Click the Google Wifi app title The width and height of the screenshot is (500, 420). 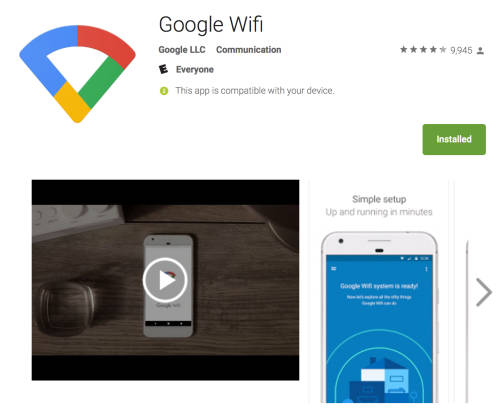(x=211, y=24)
